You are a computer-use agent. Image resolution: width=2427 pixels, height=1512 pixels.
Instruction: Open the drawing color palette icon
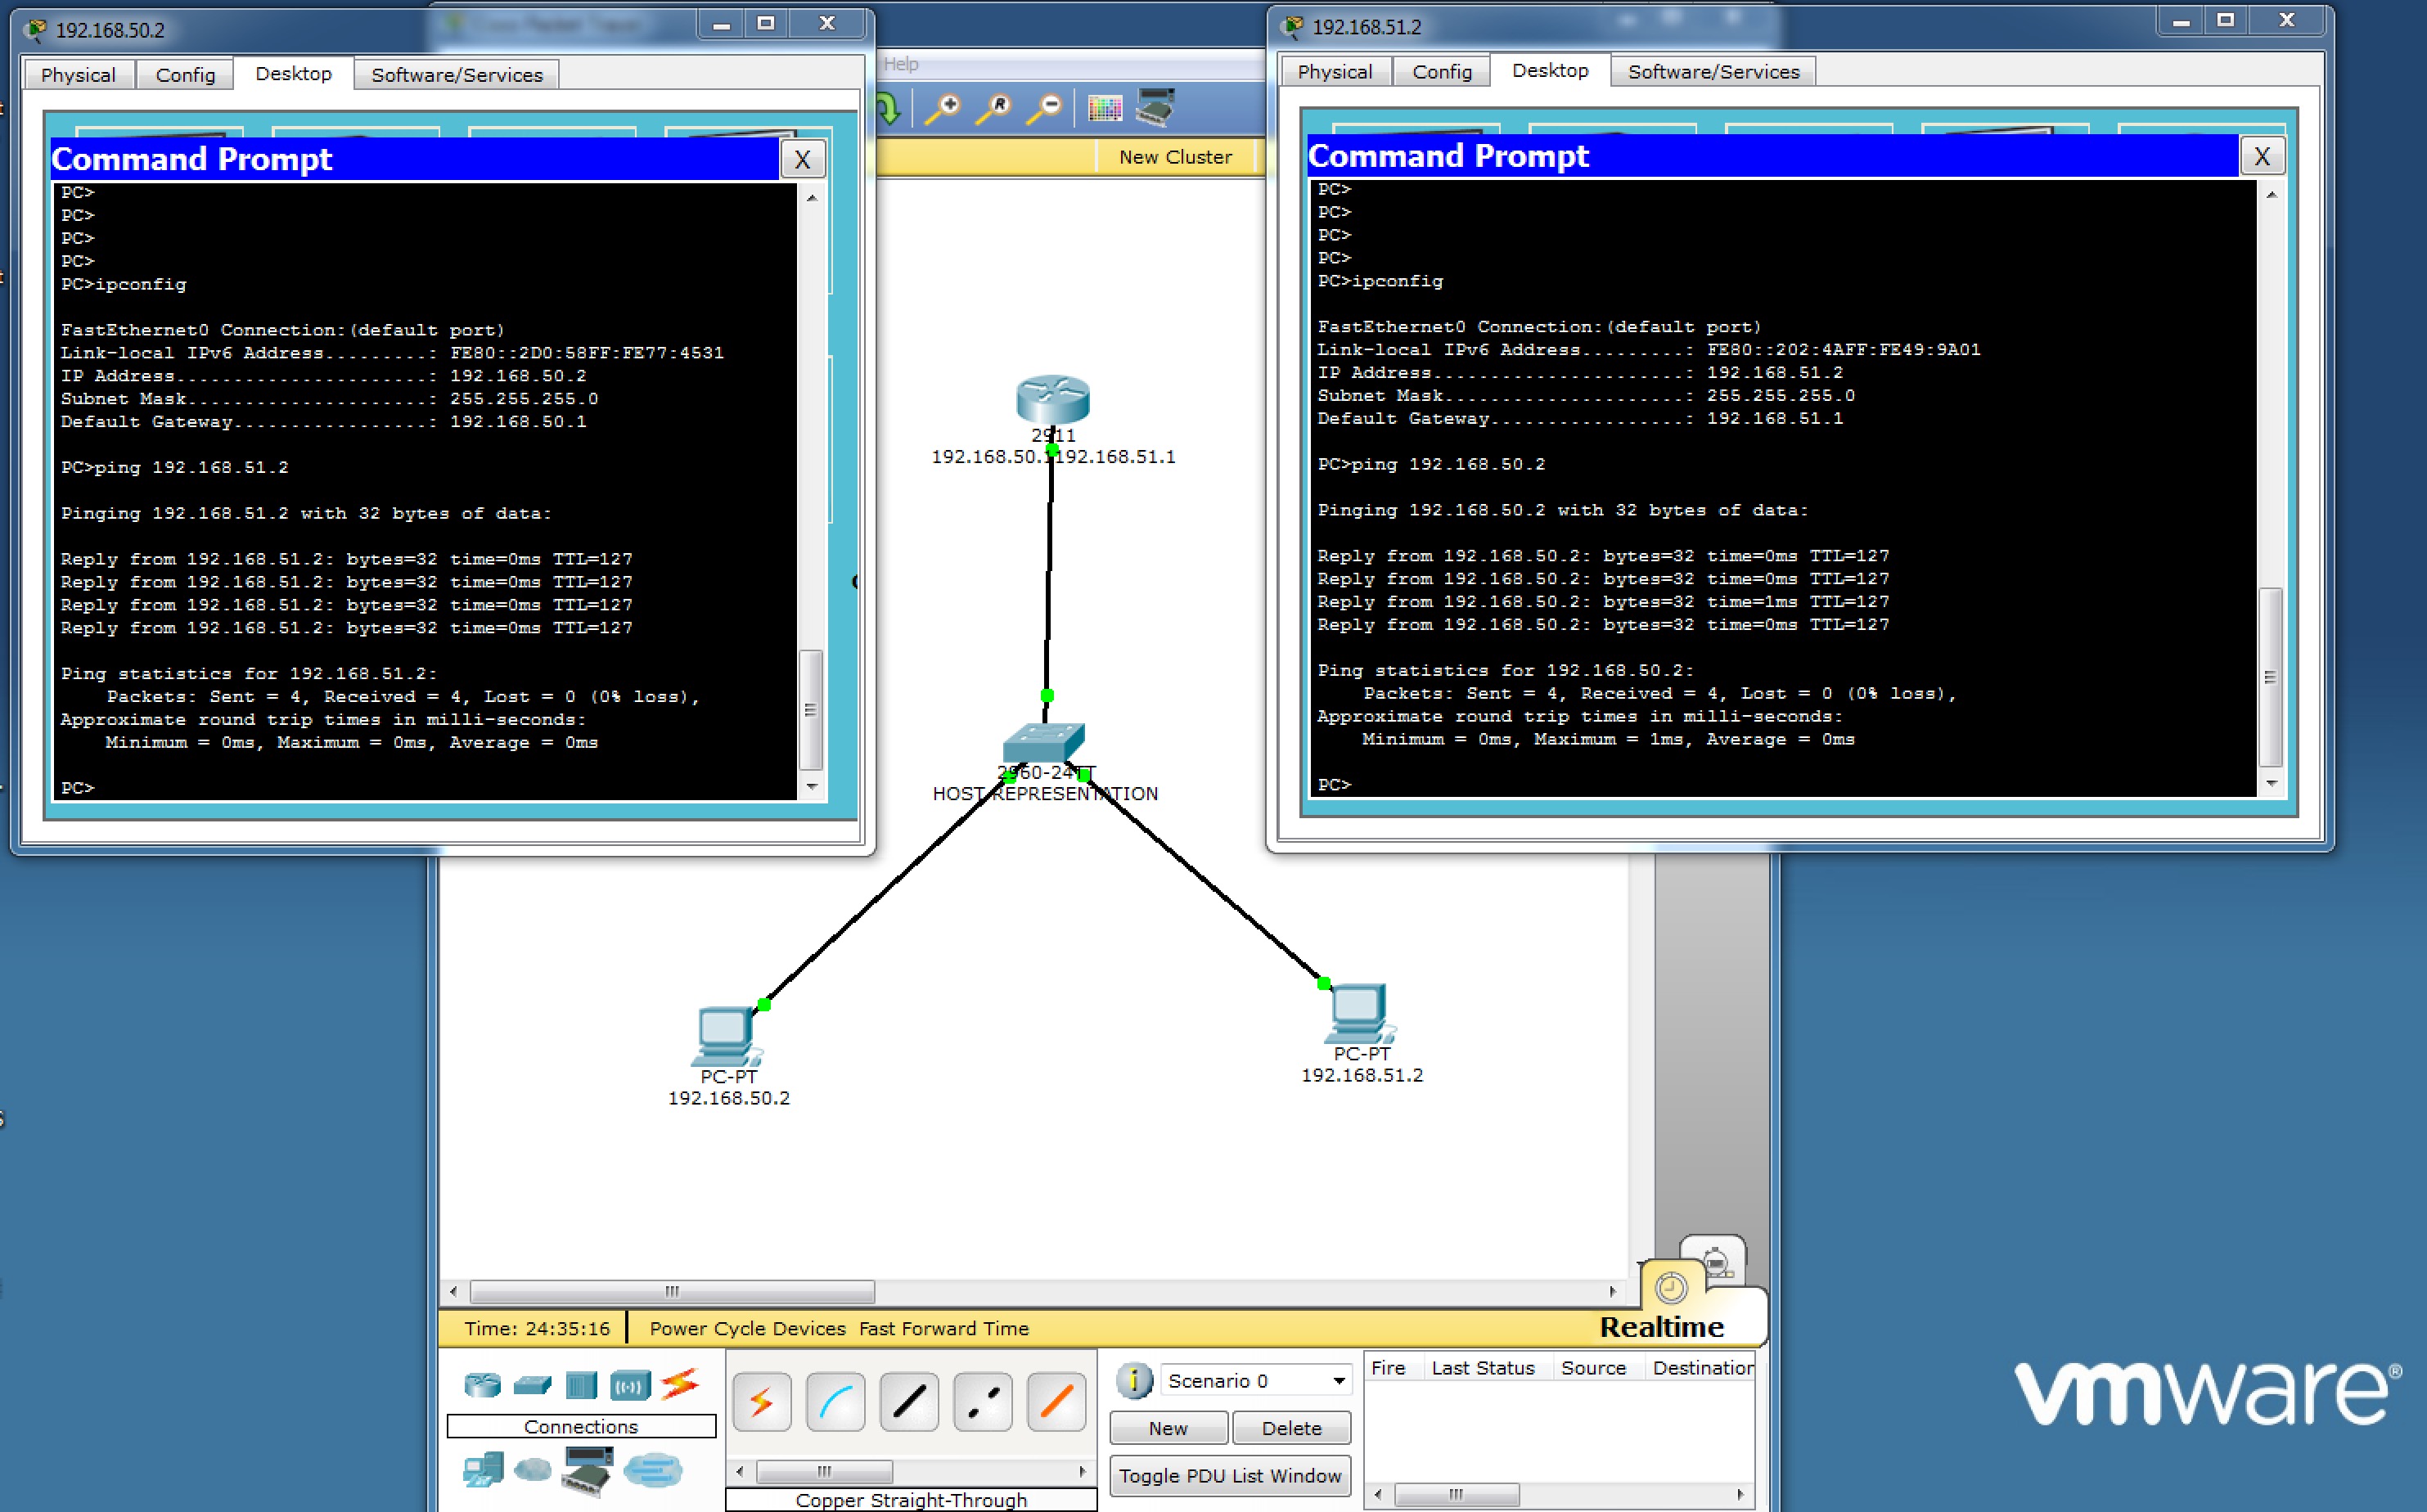coord(1105,108)
